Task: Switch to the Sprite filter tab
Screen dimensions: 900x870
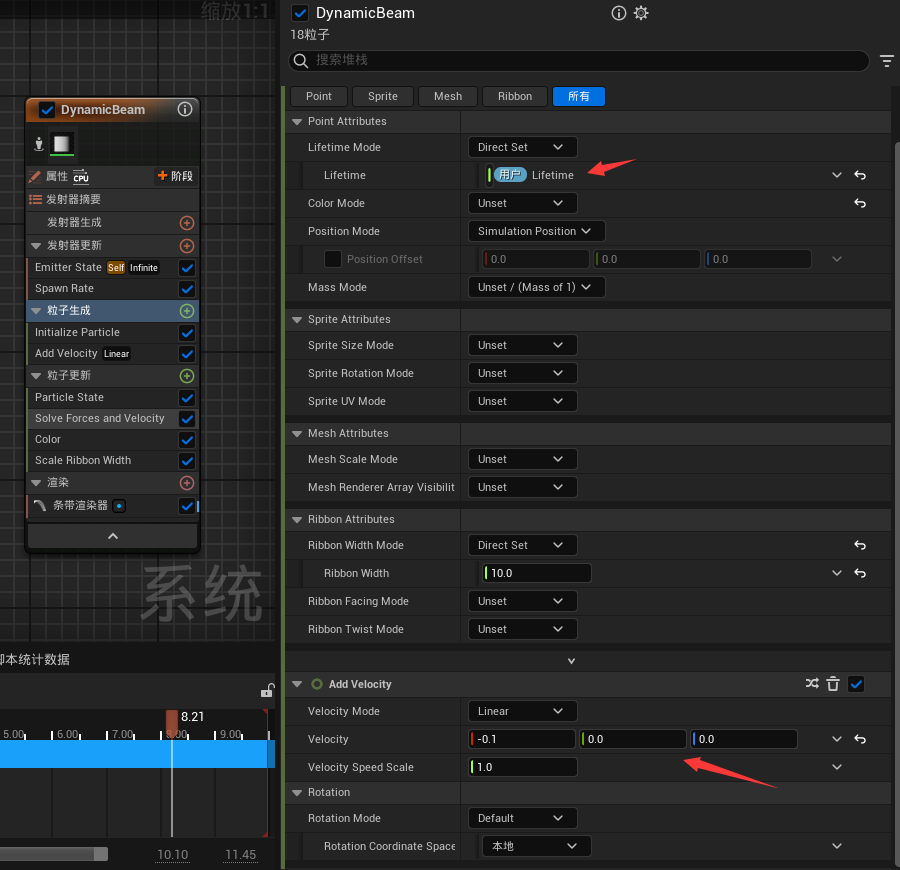Action: pos(383,96)
